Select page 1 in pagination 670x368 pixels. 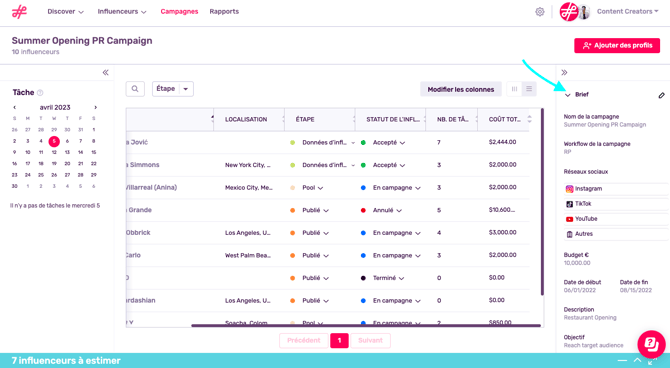[x=339, y=341]
